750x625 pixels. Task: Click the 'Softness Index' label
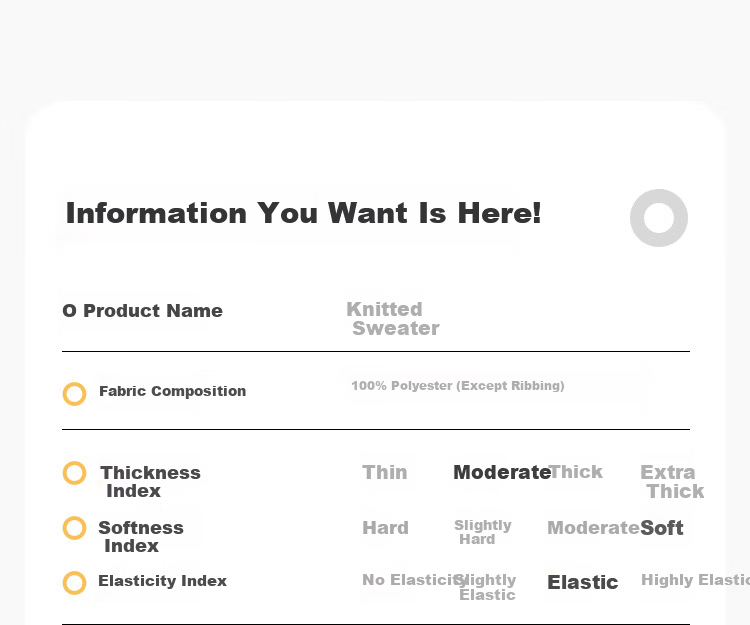(141, 537)
